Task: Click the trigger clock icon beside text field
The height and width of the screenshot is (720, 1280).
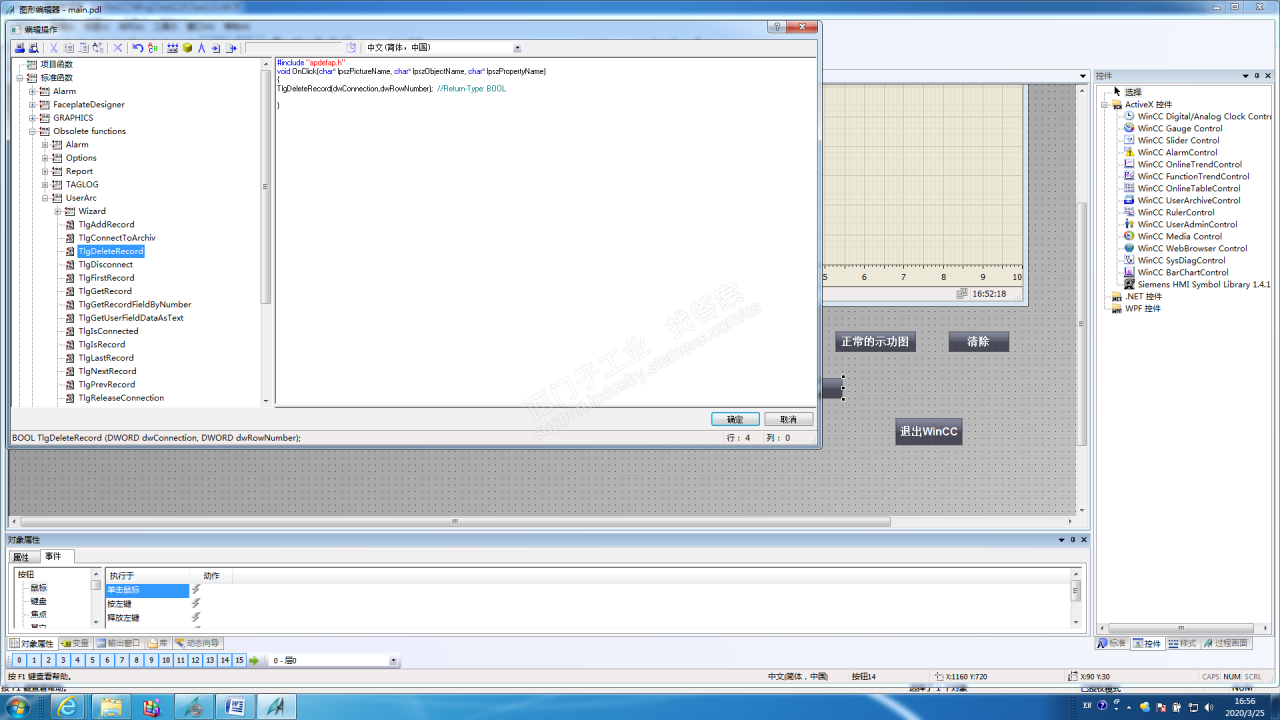Action: click(351, 48)
